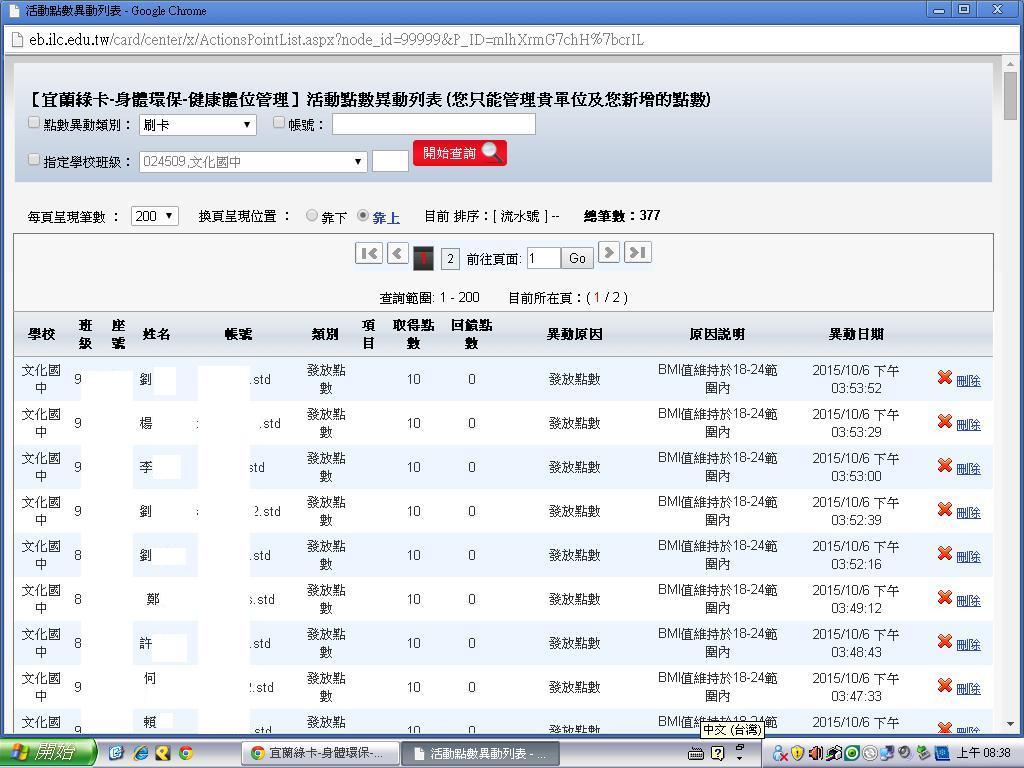The height and width of the screenshot is (768, 1024).
Task: Click the previous page arrow icon
Action: 397,254
